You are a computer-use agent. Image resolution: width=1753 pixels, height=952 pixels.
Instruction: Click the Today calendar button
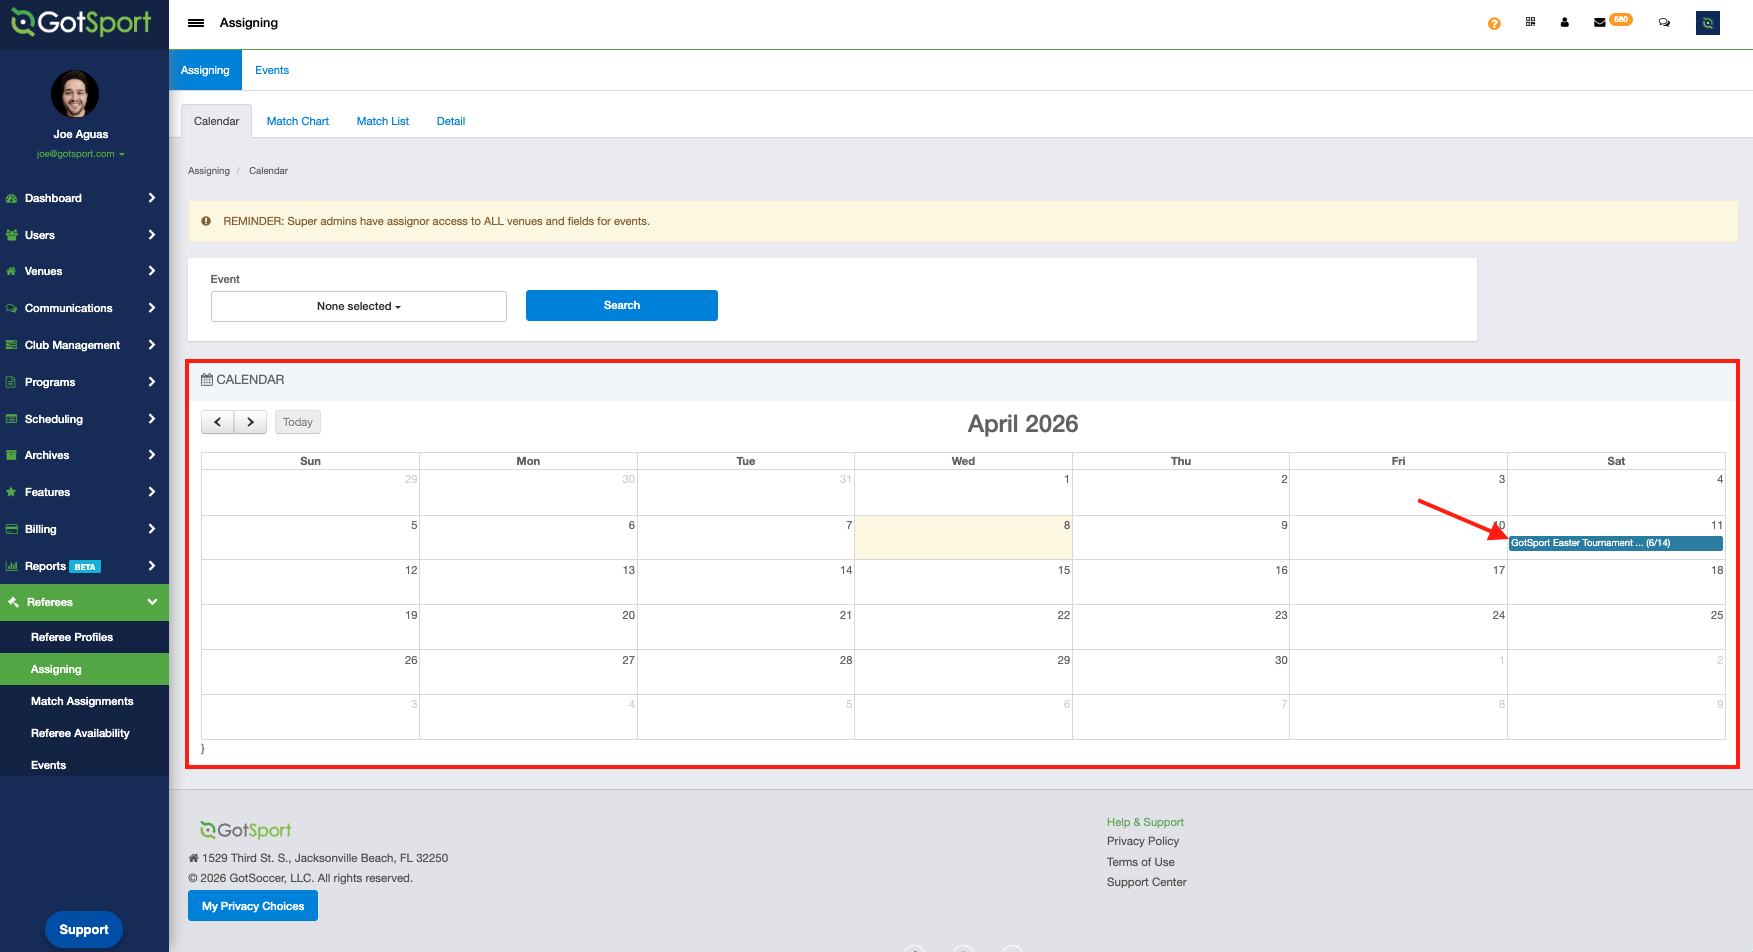pos(298,422)
